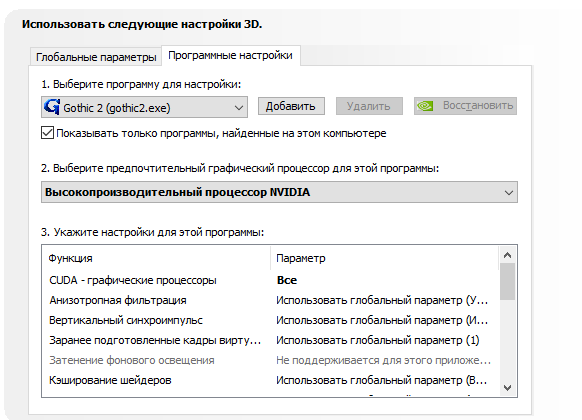The width and height of the screenshot is (582, 420).
Task: Select the Кэширование шейдеров row
Action: coord(270,380)
